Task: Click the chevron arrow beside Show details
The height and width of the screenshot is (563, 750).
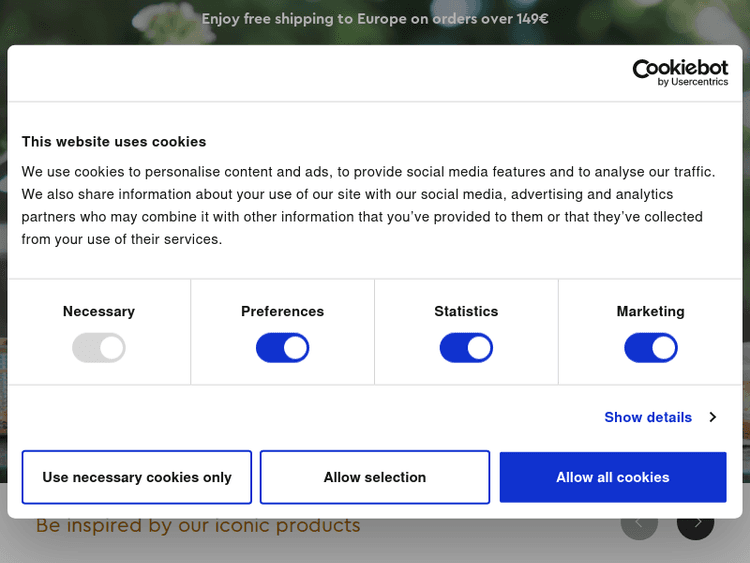Action: coord(713,417)
